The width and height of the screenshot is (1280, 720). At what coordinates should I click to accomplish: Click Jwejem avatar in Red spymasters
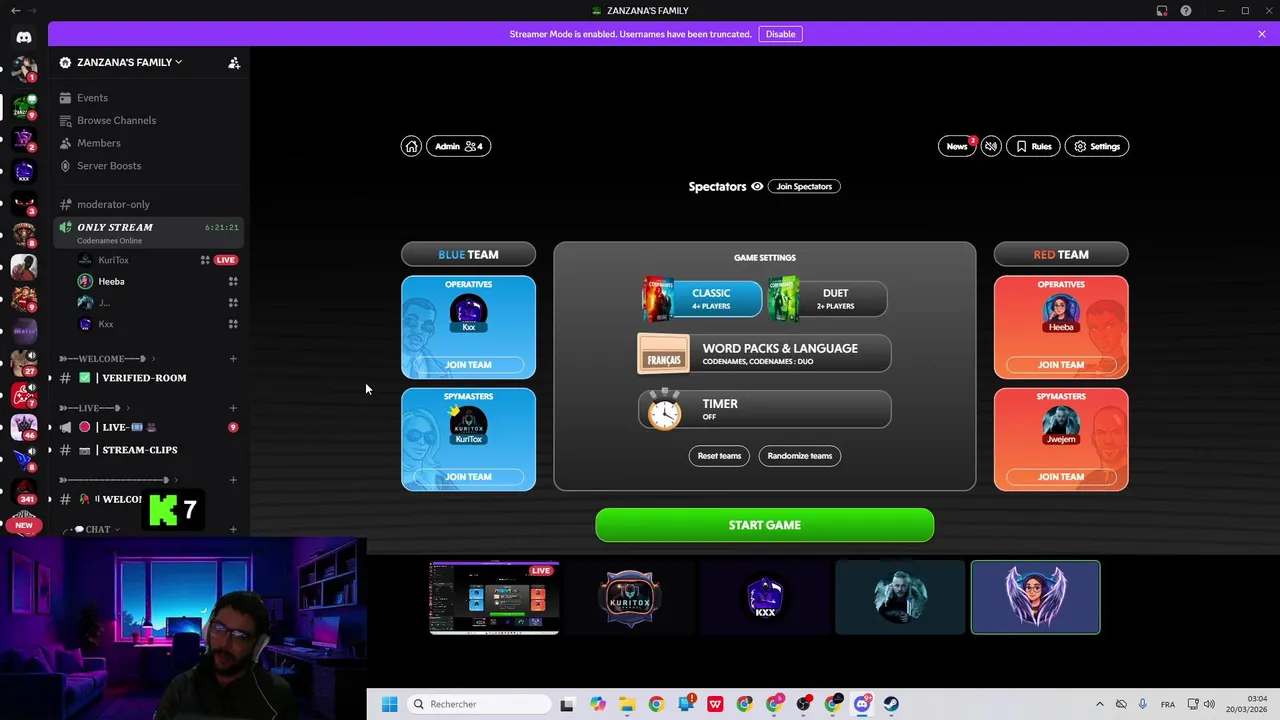click(1061, 424)
